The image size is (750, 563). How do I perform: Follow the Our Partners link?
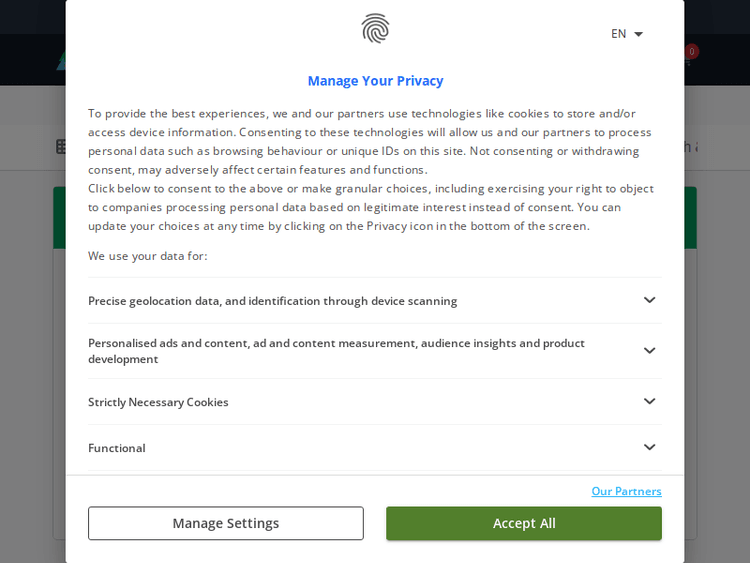point(626,491)
